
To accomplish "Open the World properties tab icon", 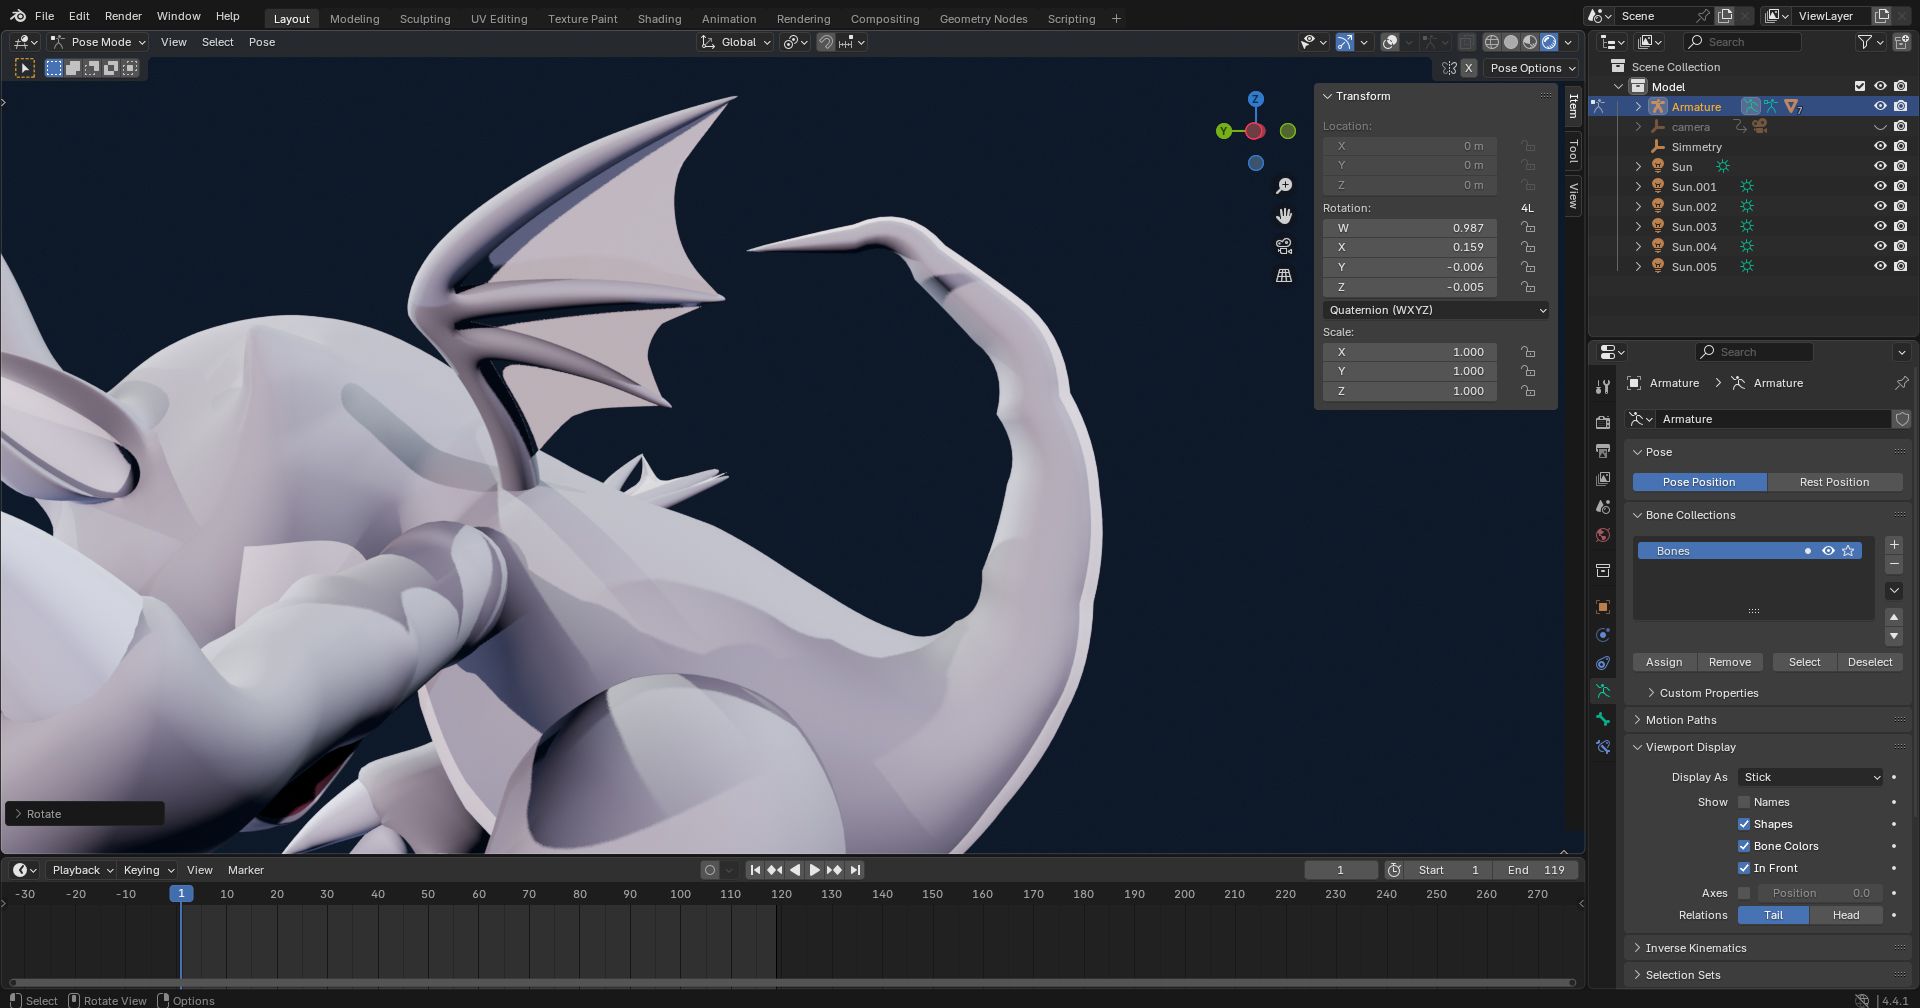I will (1603, 535).
